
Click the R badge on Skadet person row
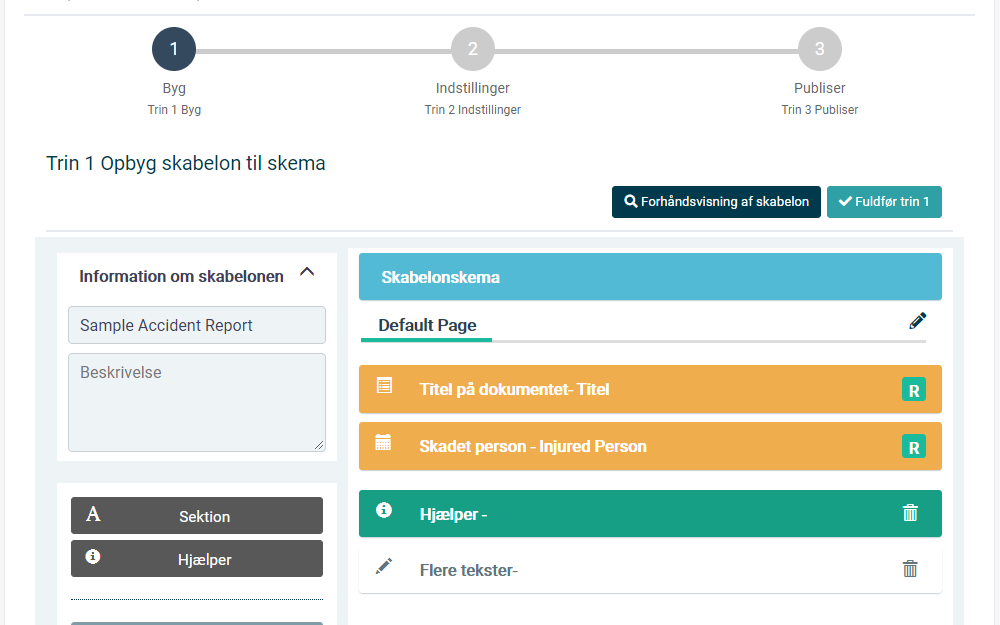914,446
